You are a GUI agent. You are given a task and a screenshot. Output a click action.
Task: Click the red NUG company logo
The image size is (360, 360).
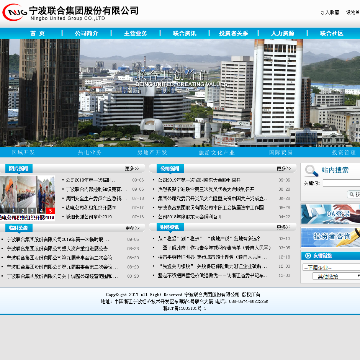(x=14, y=12)
